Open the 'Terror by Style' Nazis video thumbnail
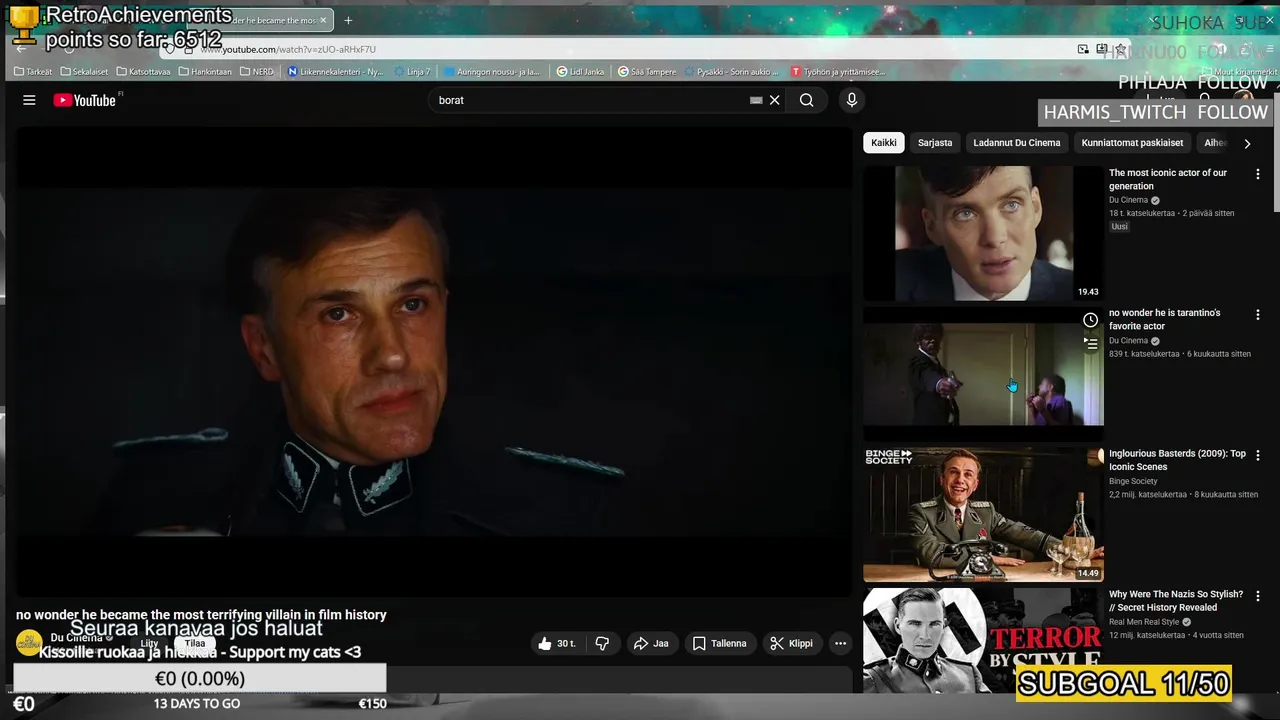This screenshot has width=1280, height=720. click(983, 640)
